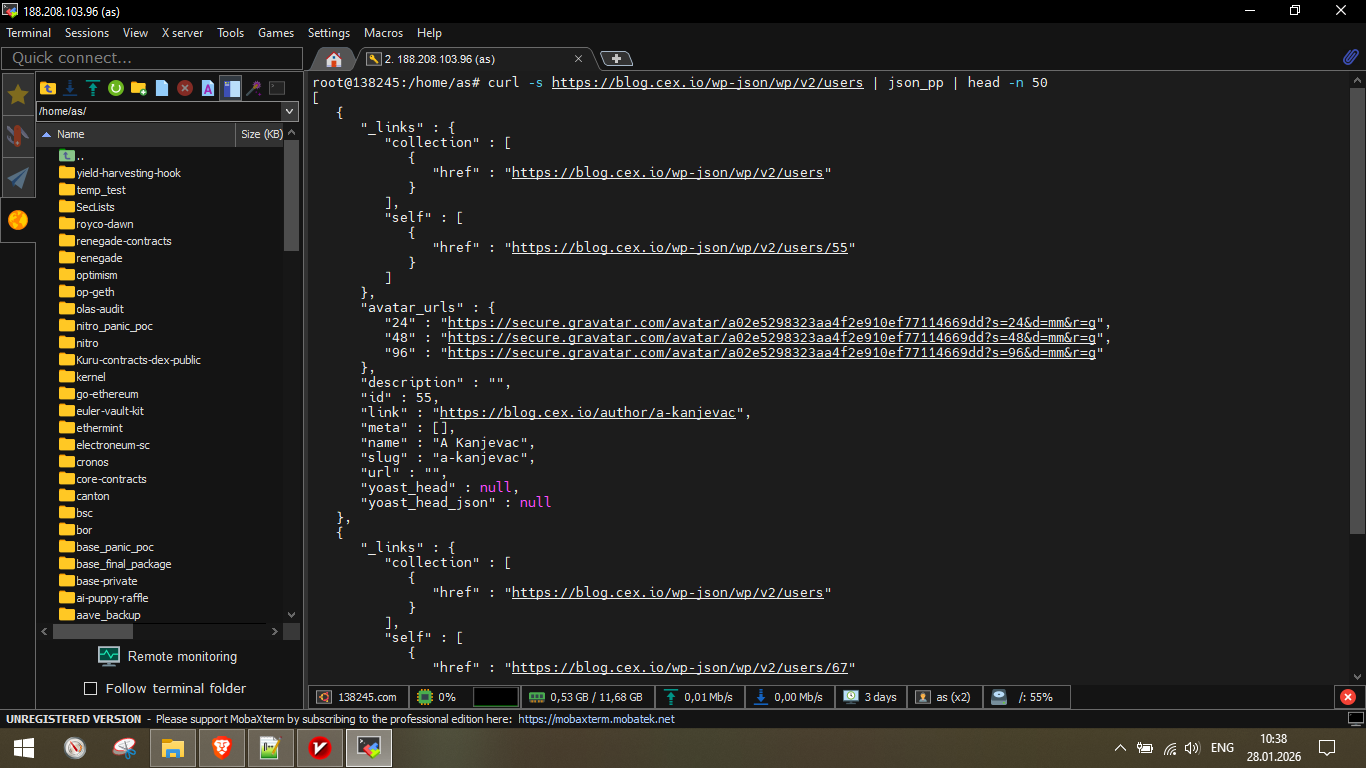1366x768 pixels.
Task: Open the Tools menu
Action: click(231, 33)
